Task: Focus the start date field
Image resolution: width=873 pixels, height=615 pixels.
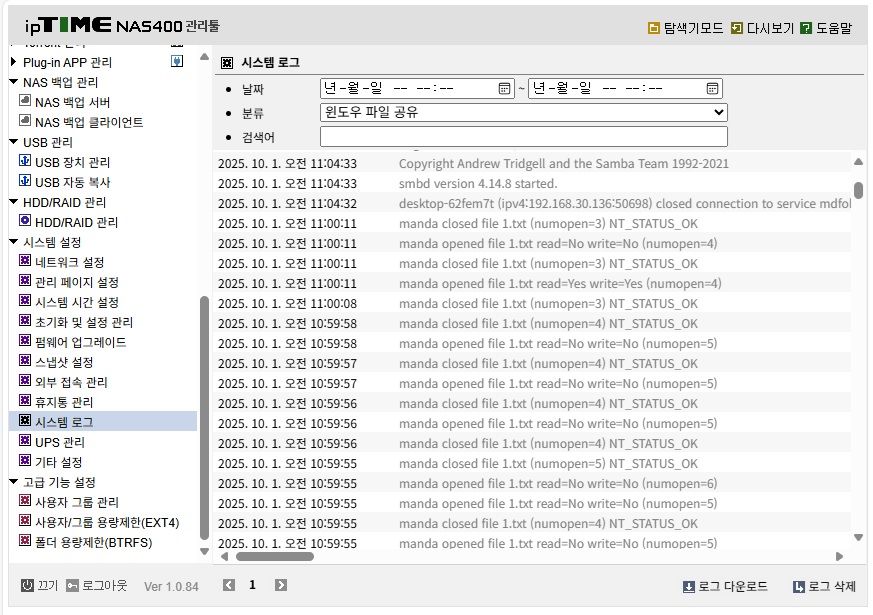Action: [416, 88]
